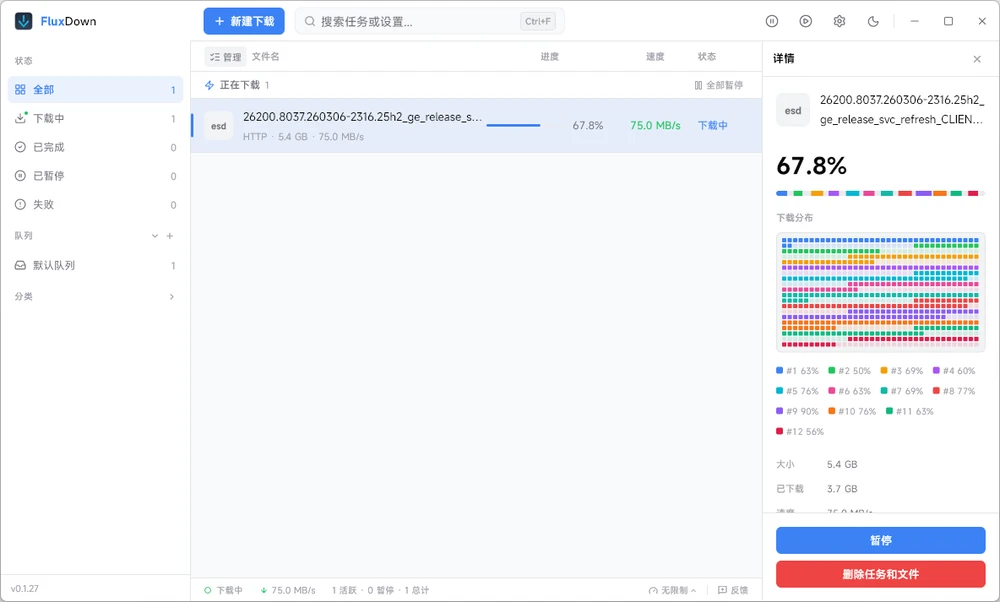Click the download progress bar in the task row

pos(513,126)
